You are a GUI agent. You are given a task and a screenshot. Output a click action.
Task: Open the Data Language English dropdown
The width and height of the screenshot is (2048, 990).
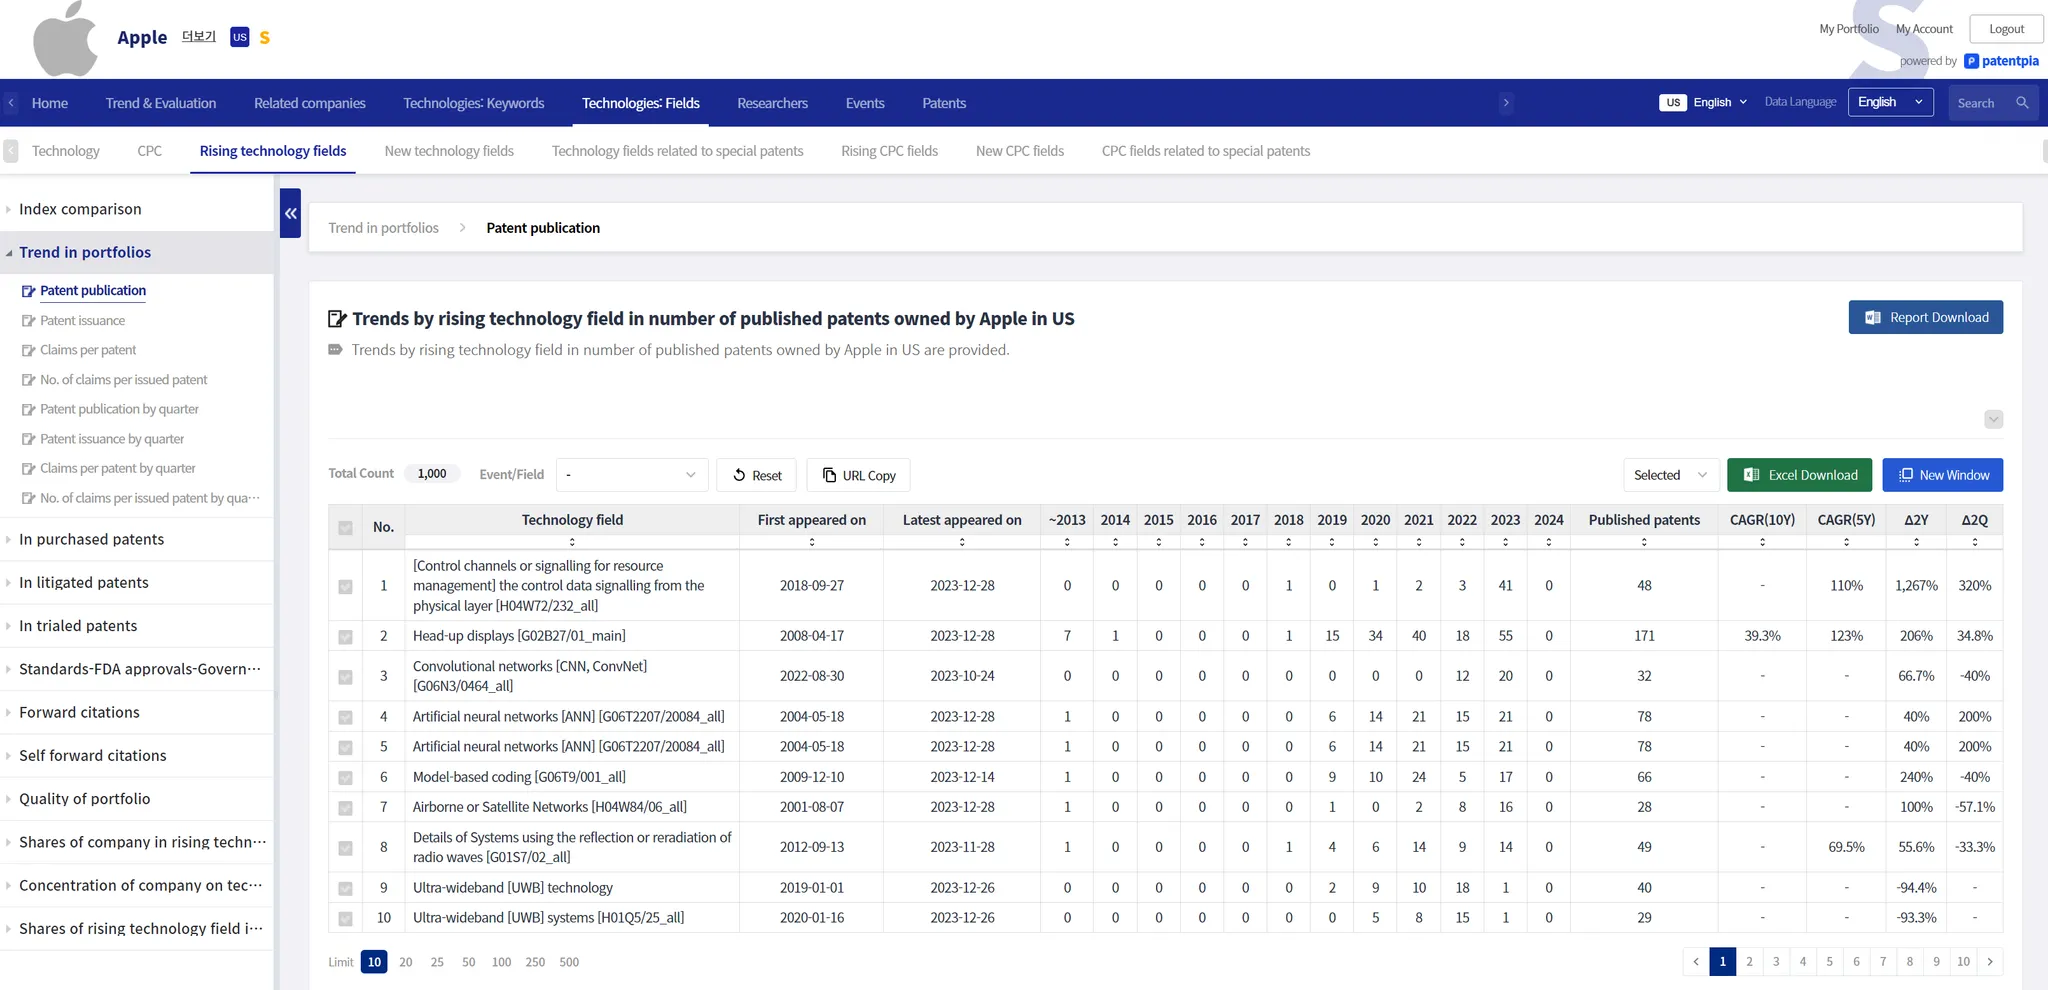pos(1890,103)
